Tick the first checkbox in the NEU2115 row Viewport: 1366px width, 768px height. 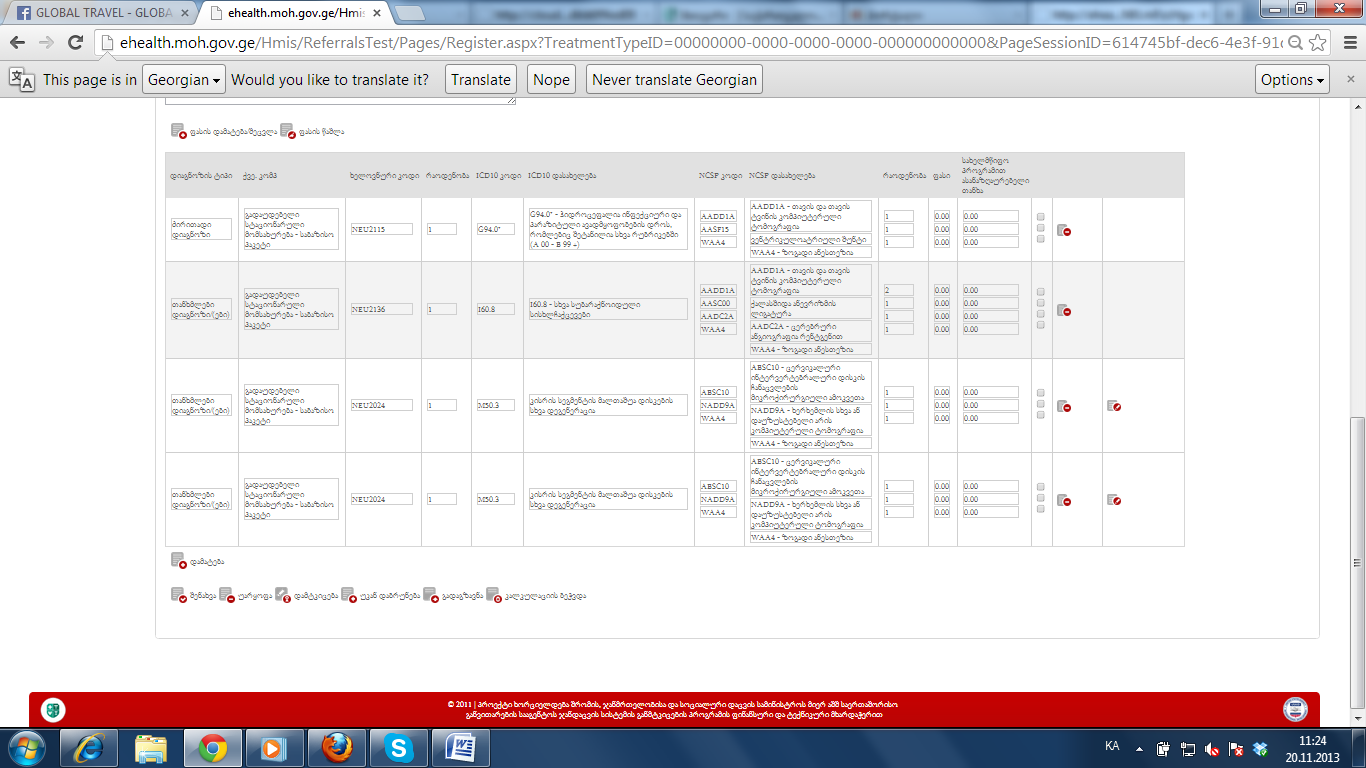[1041, 217]
